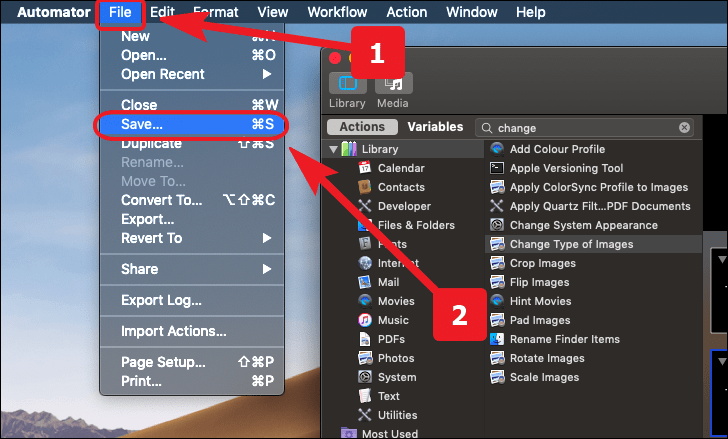
Task: Switch to the Actions tab
Action: click(362, 127)
